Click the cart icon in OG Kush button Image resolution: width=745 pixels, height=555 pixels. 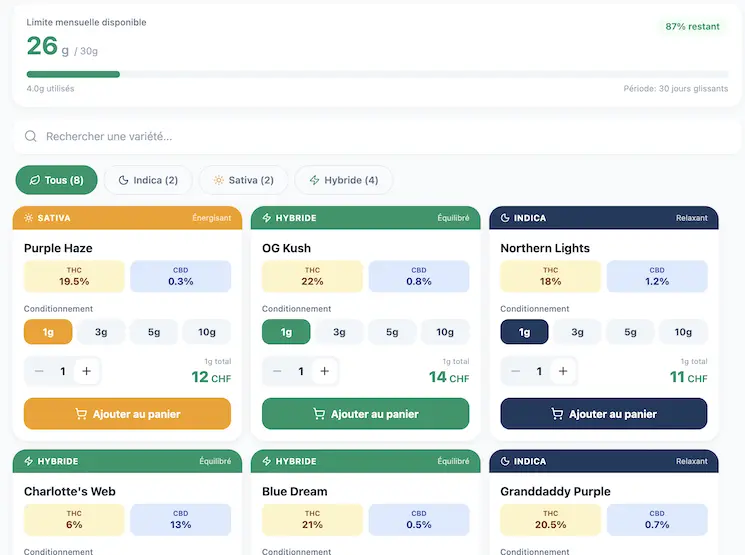[x=319, y=414]
